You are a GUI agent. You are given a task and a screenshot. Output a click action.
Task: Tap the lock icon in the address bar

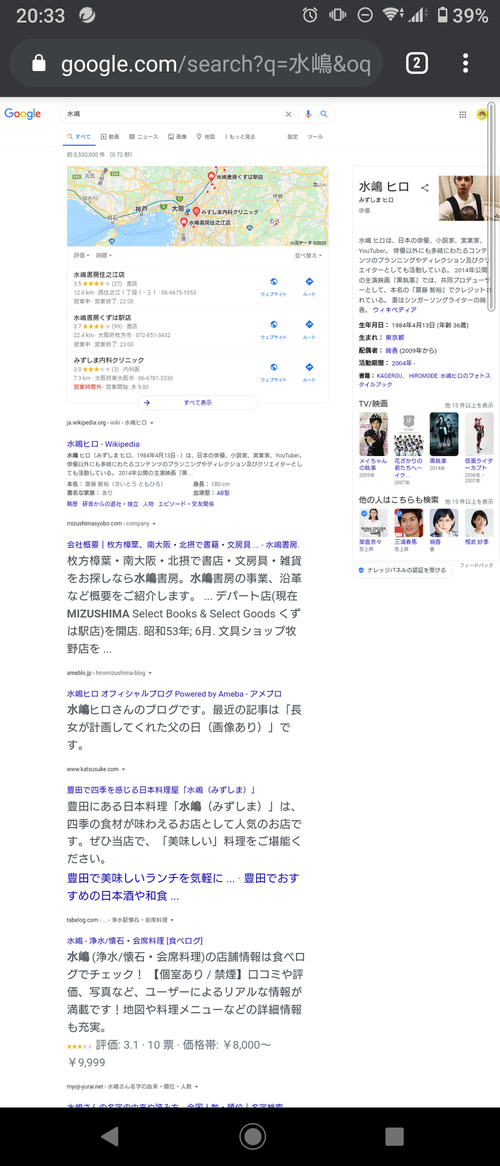39,64
